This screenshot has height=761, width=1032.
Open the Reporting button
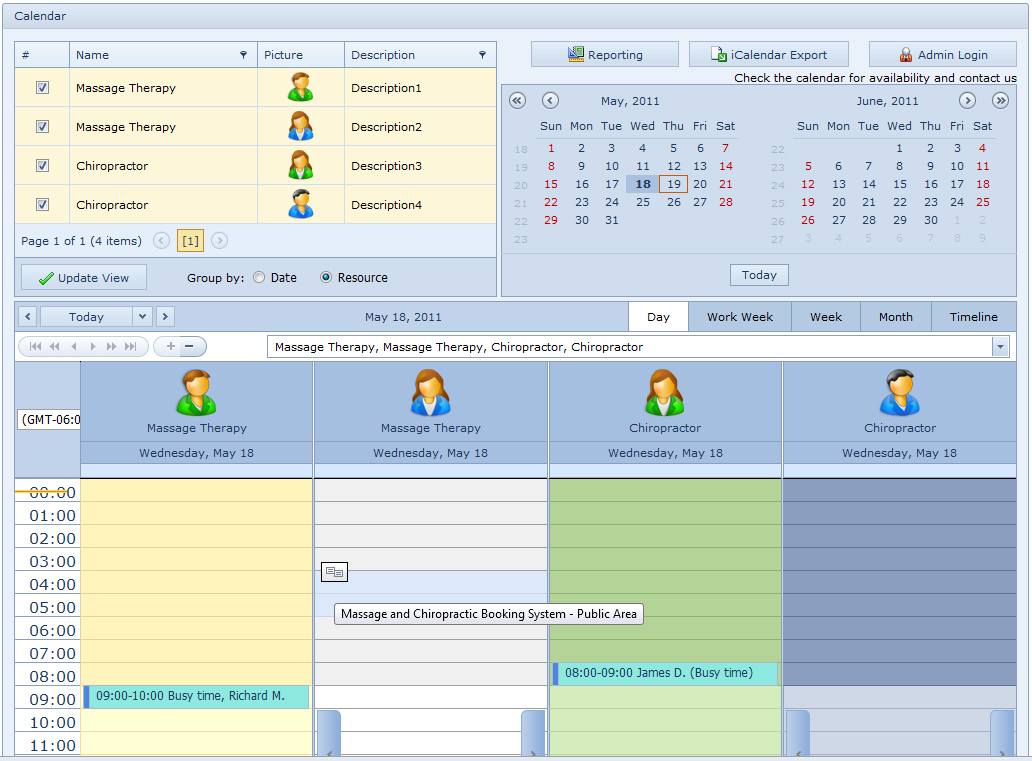604,55
